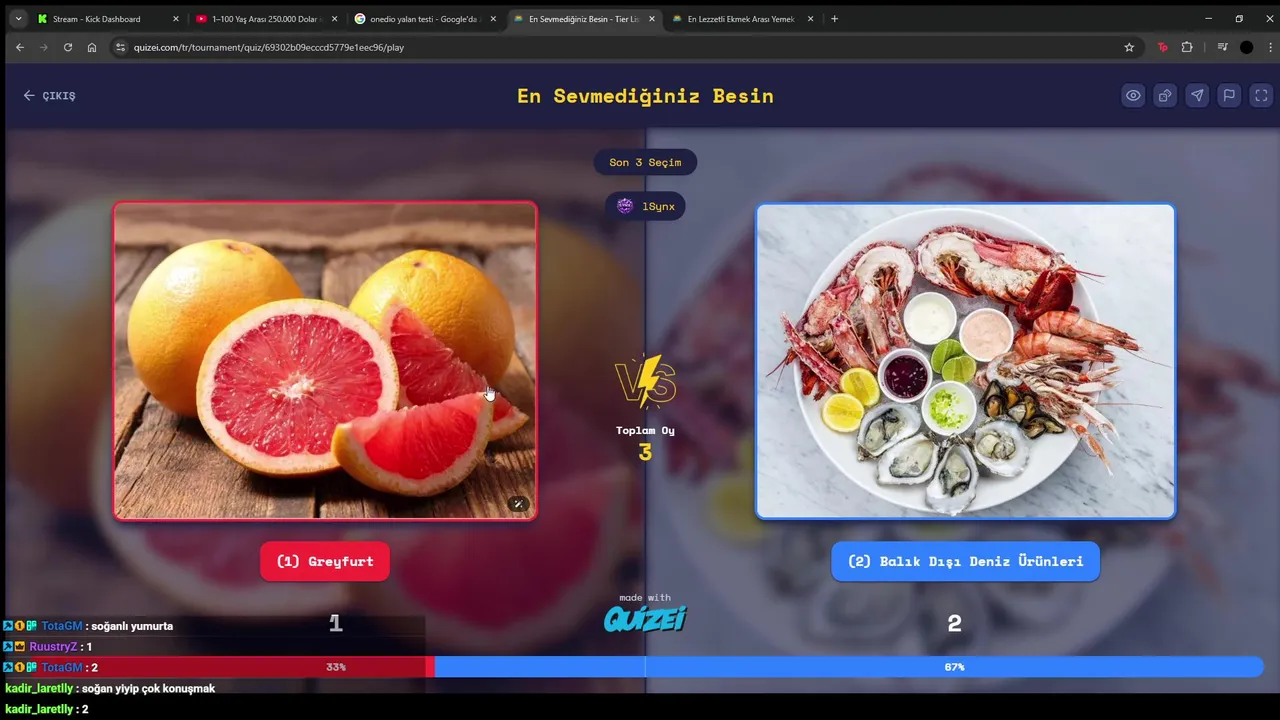The height and width of the screenshot is (720, 1280).
Task: Click the browser home icon
Action: [x=92, y=47]
